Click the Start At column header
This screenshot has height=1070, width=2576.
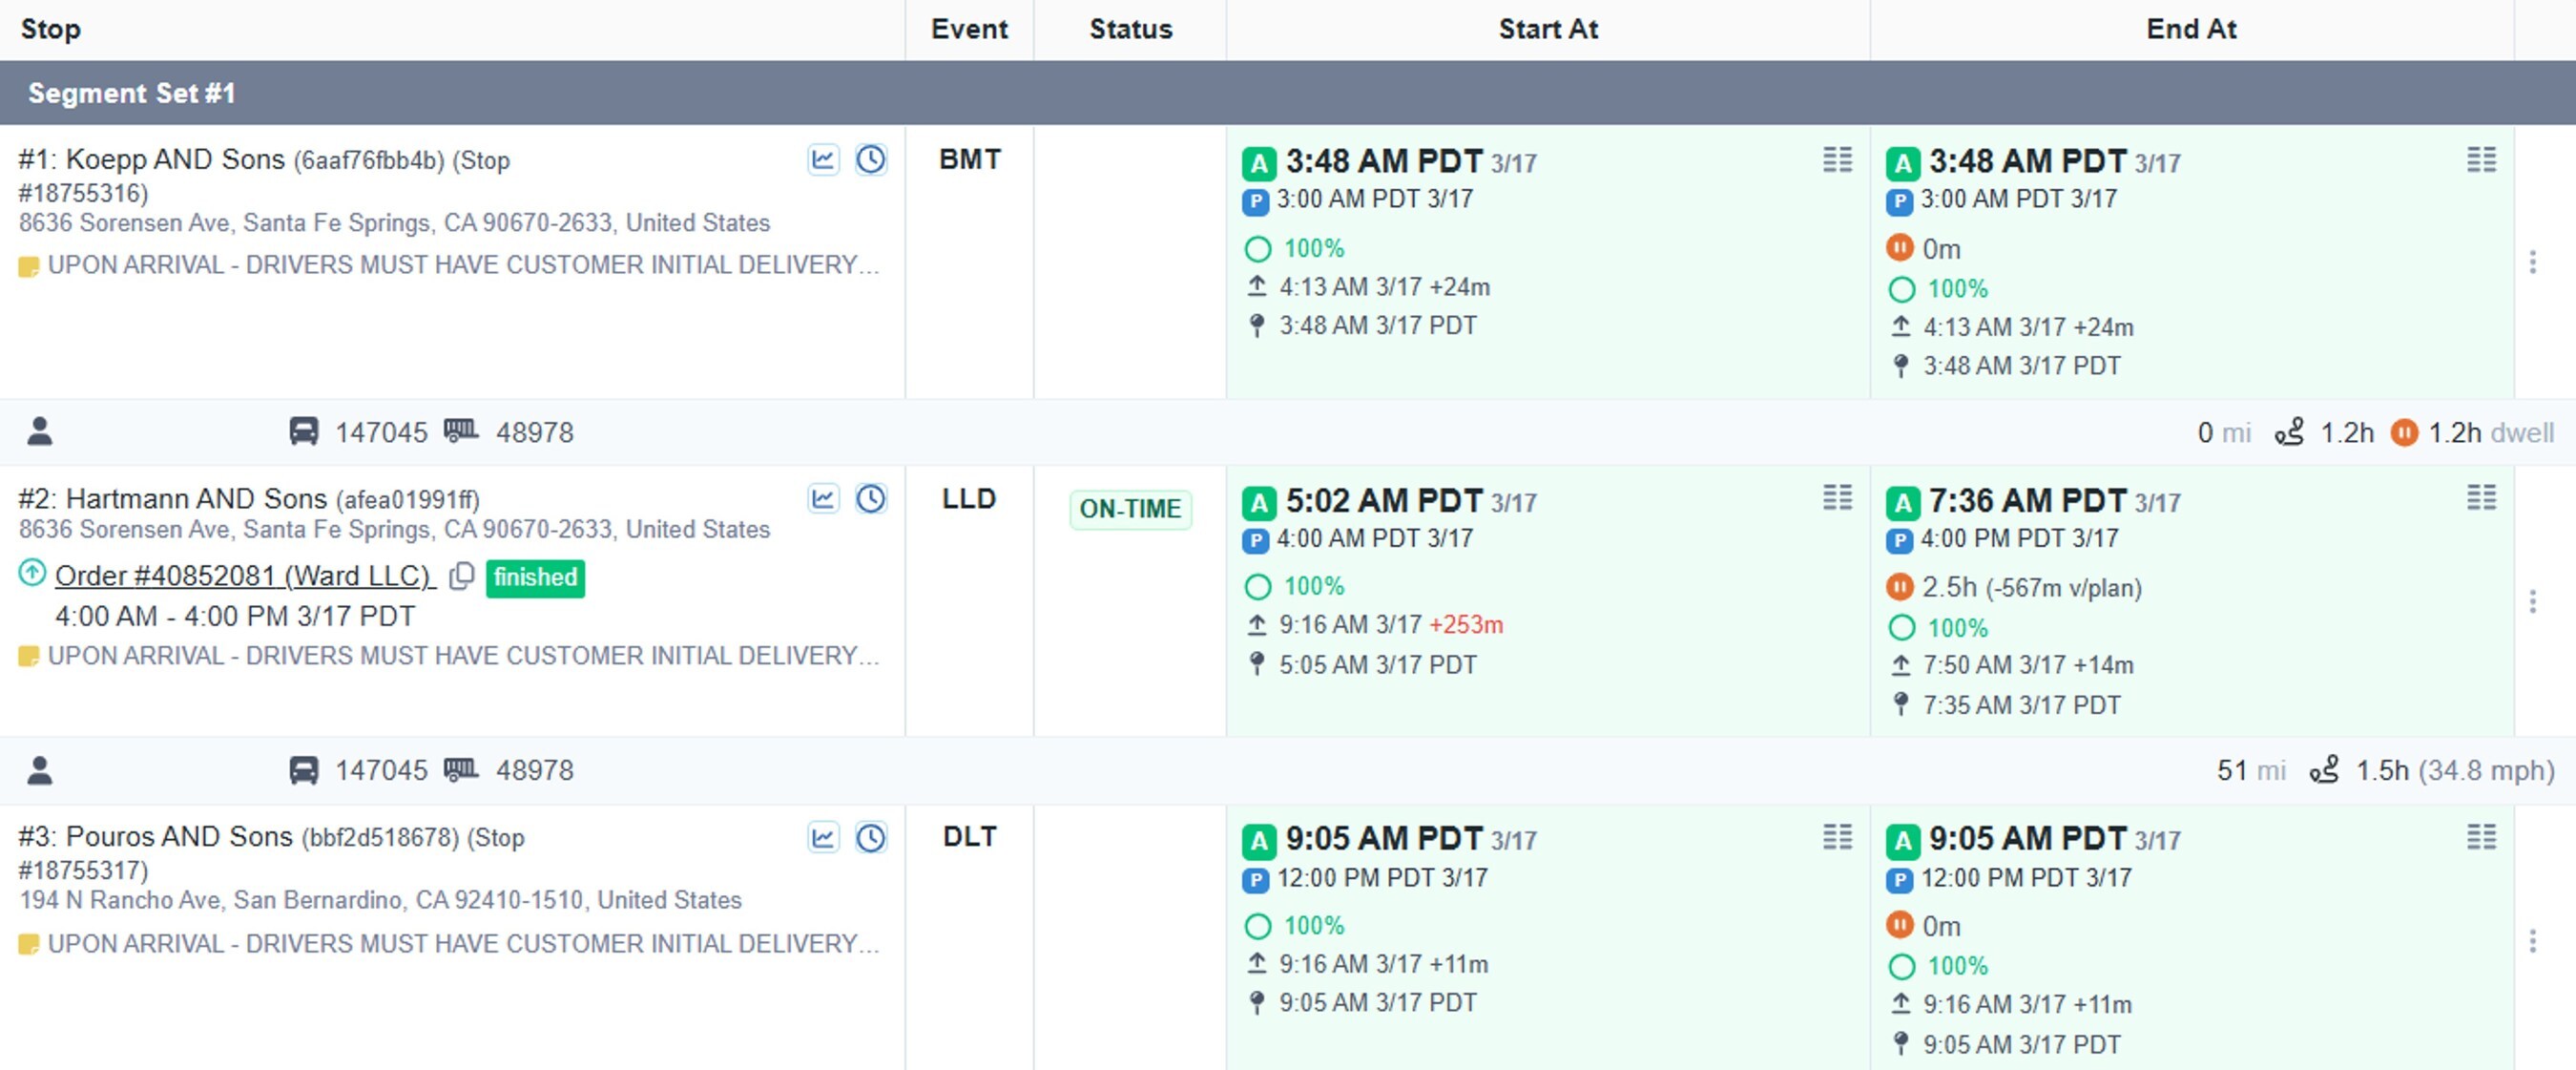pos(1547,30)
